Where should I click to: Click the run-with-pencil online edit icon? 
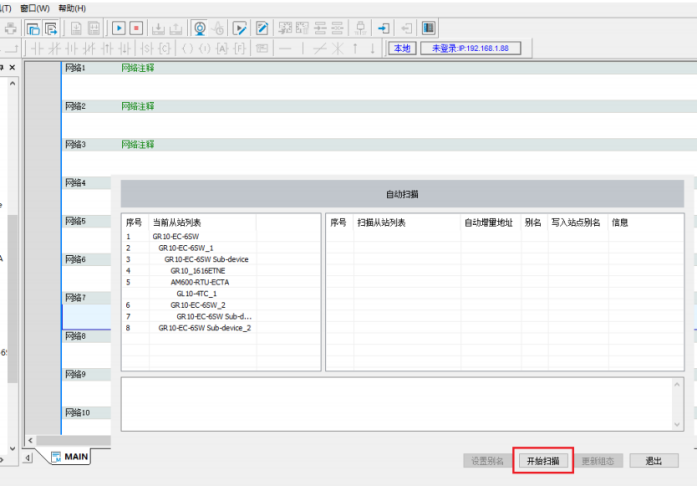click(x=239, y=28)
